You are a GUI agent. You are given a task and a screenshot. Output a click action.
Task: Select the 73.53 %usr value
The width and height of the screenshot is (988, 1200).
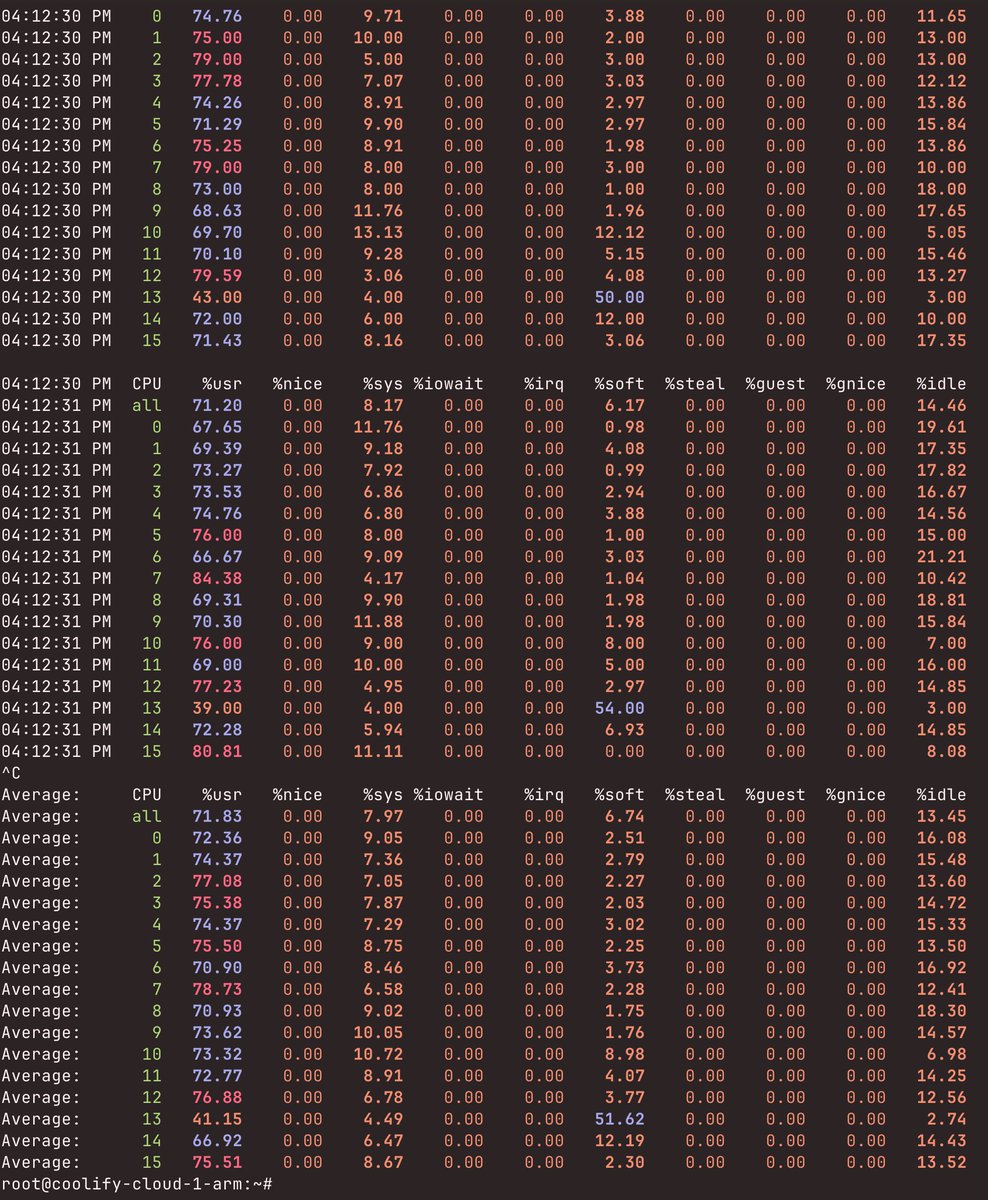tap(217, 492)
